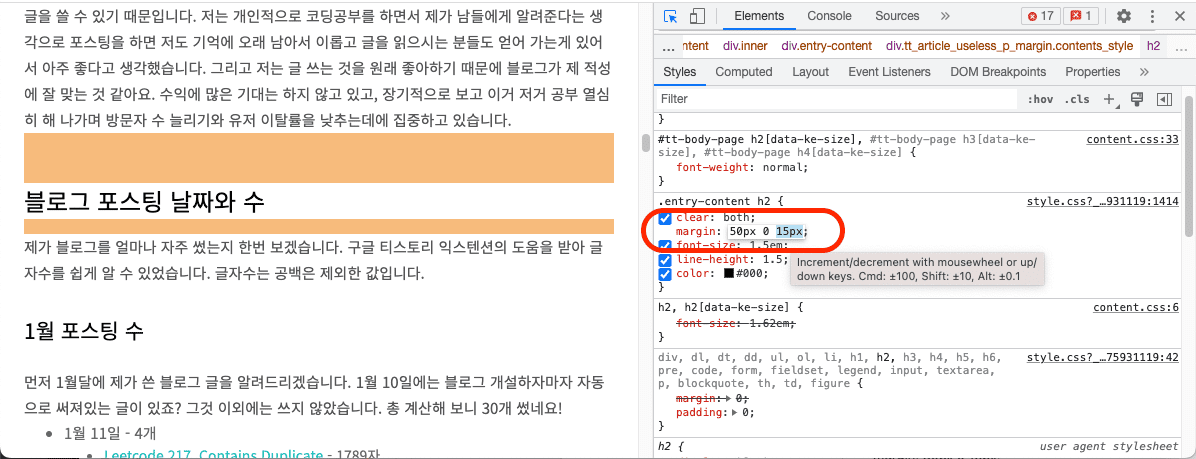Switch to the Sources tab
Viewport: 1196px width, 459px height.
pos(897,16)
